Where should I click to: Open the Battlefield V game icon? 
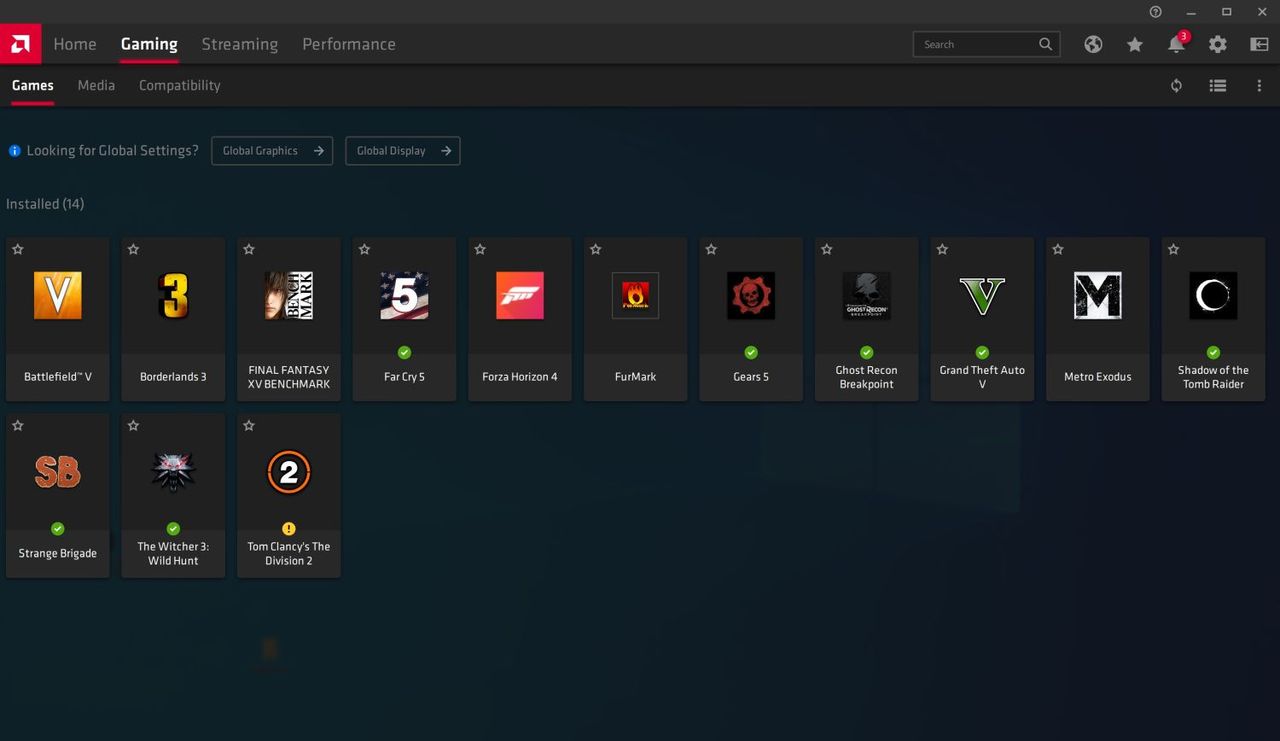(58, 296)
